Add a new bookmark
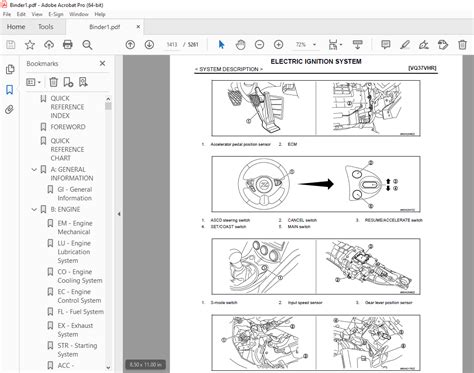The height and width of the screenshot is (373, 474). point(68,82)
